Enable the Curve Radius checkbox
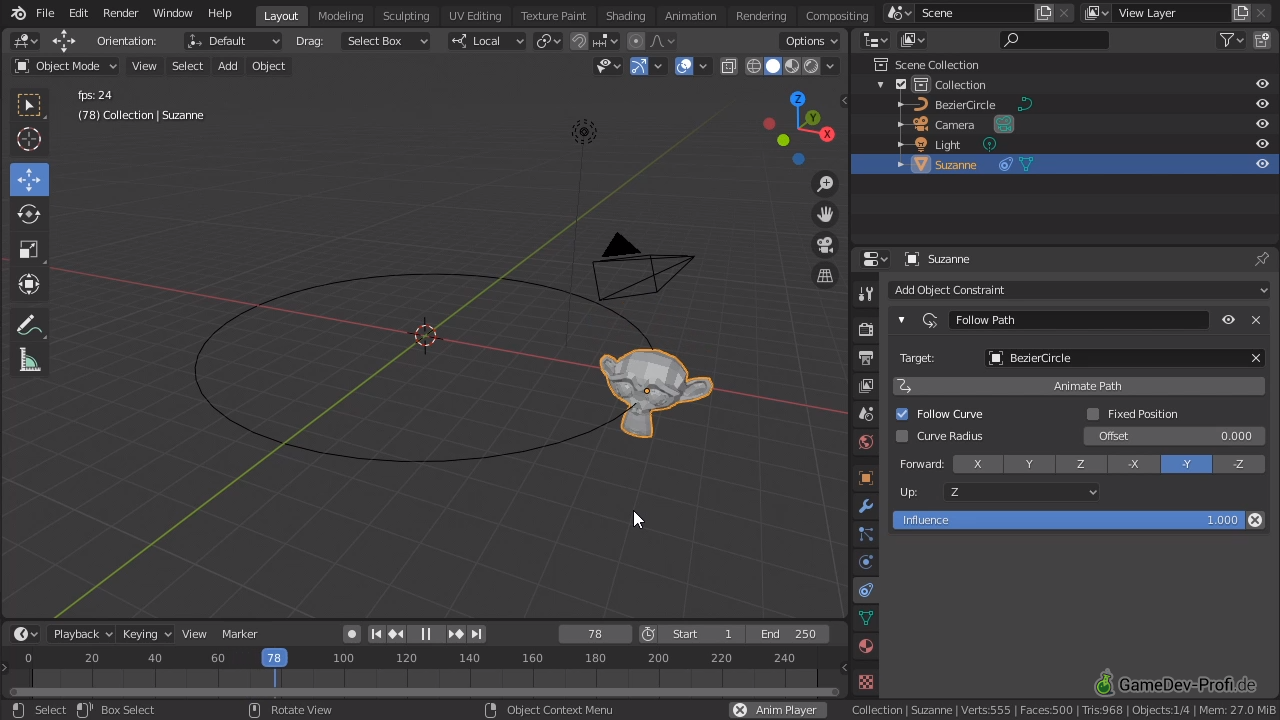 pyautogui.click(x=902, y=436)
